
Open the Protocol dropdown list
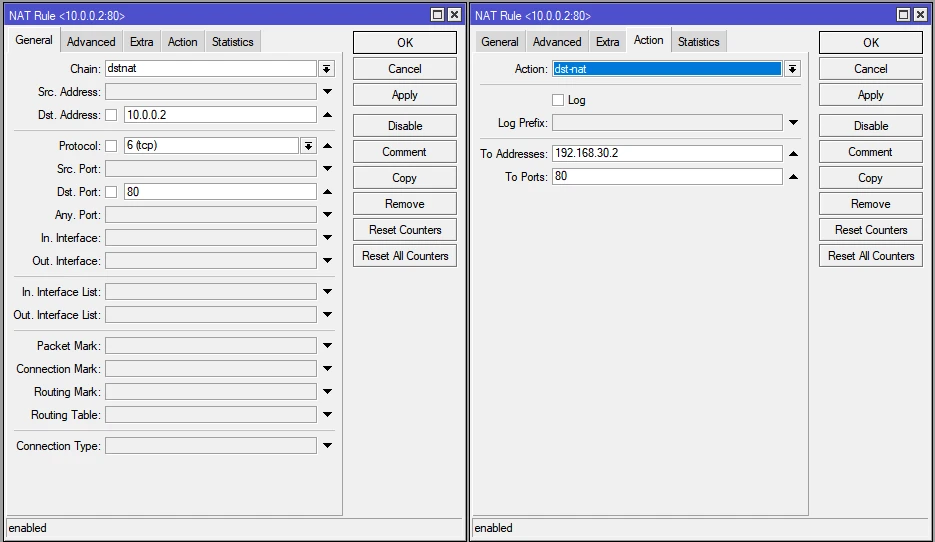click(308, 146)
